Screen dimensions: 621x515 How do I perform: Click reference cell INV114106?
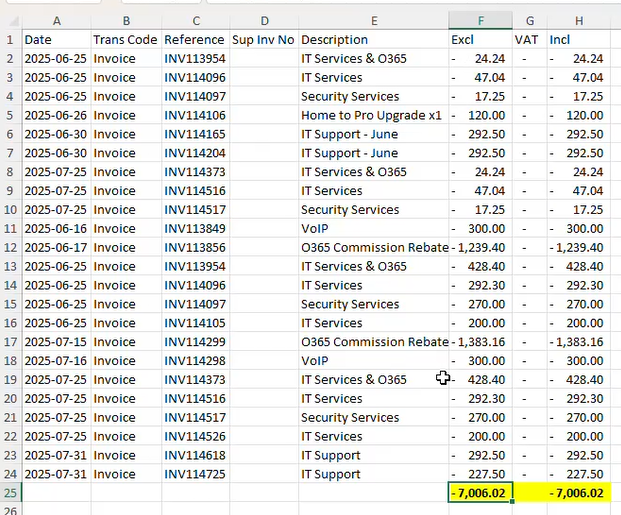pos(194,115)
